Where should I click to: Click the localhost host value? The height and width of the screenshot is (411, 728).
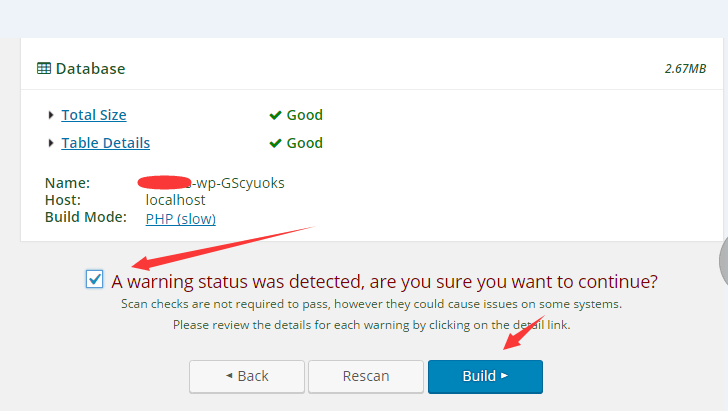click(x=176, y=200)
